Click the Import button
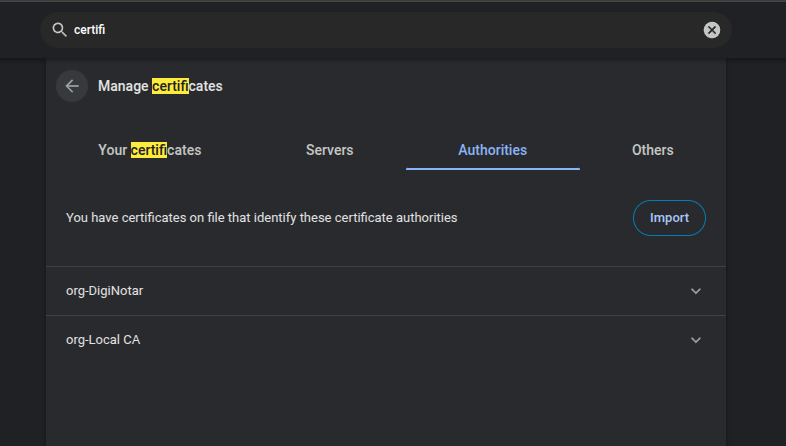The height and width of the screenshot is (446, 786). [x=669, y=218]
